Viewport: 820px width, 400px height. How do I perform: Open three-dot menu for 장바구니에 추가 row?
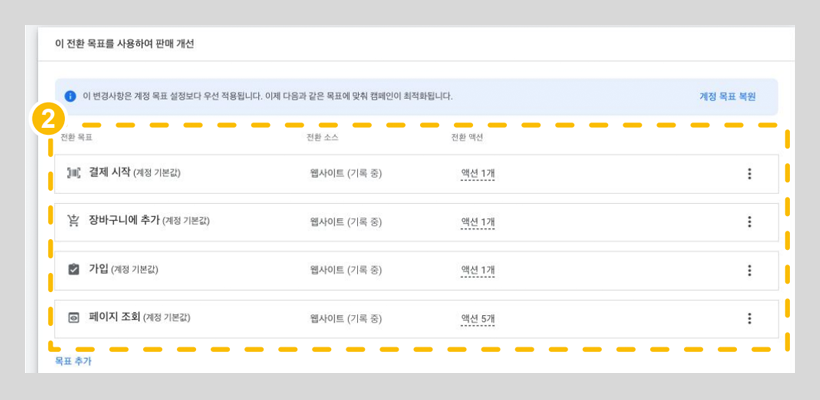pos(749,222)
